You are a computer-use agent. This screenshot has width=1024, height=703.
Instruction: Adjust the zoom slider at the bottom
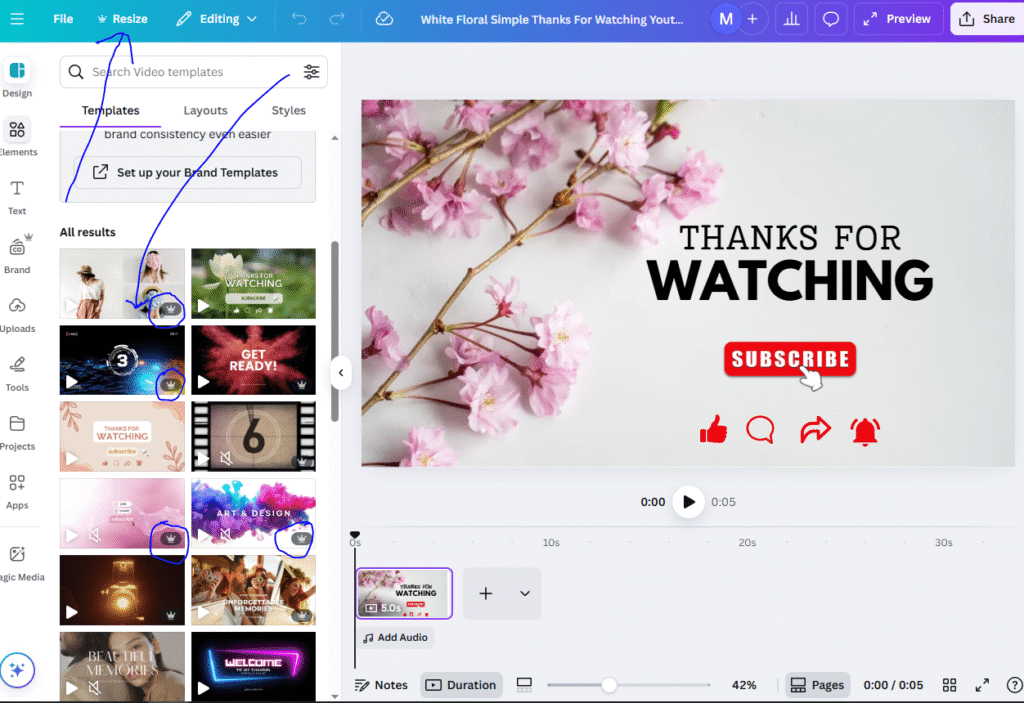(x=610, y=685)
